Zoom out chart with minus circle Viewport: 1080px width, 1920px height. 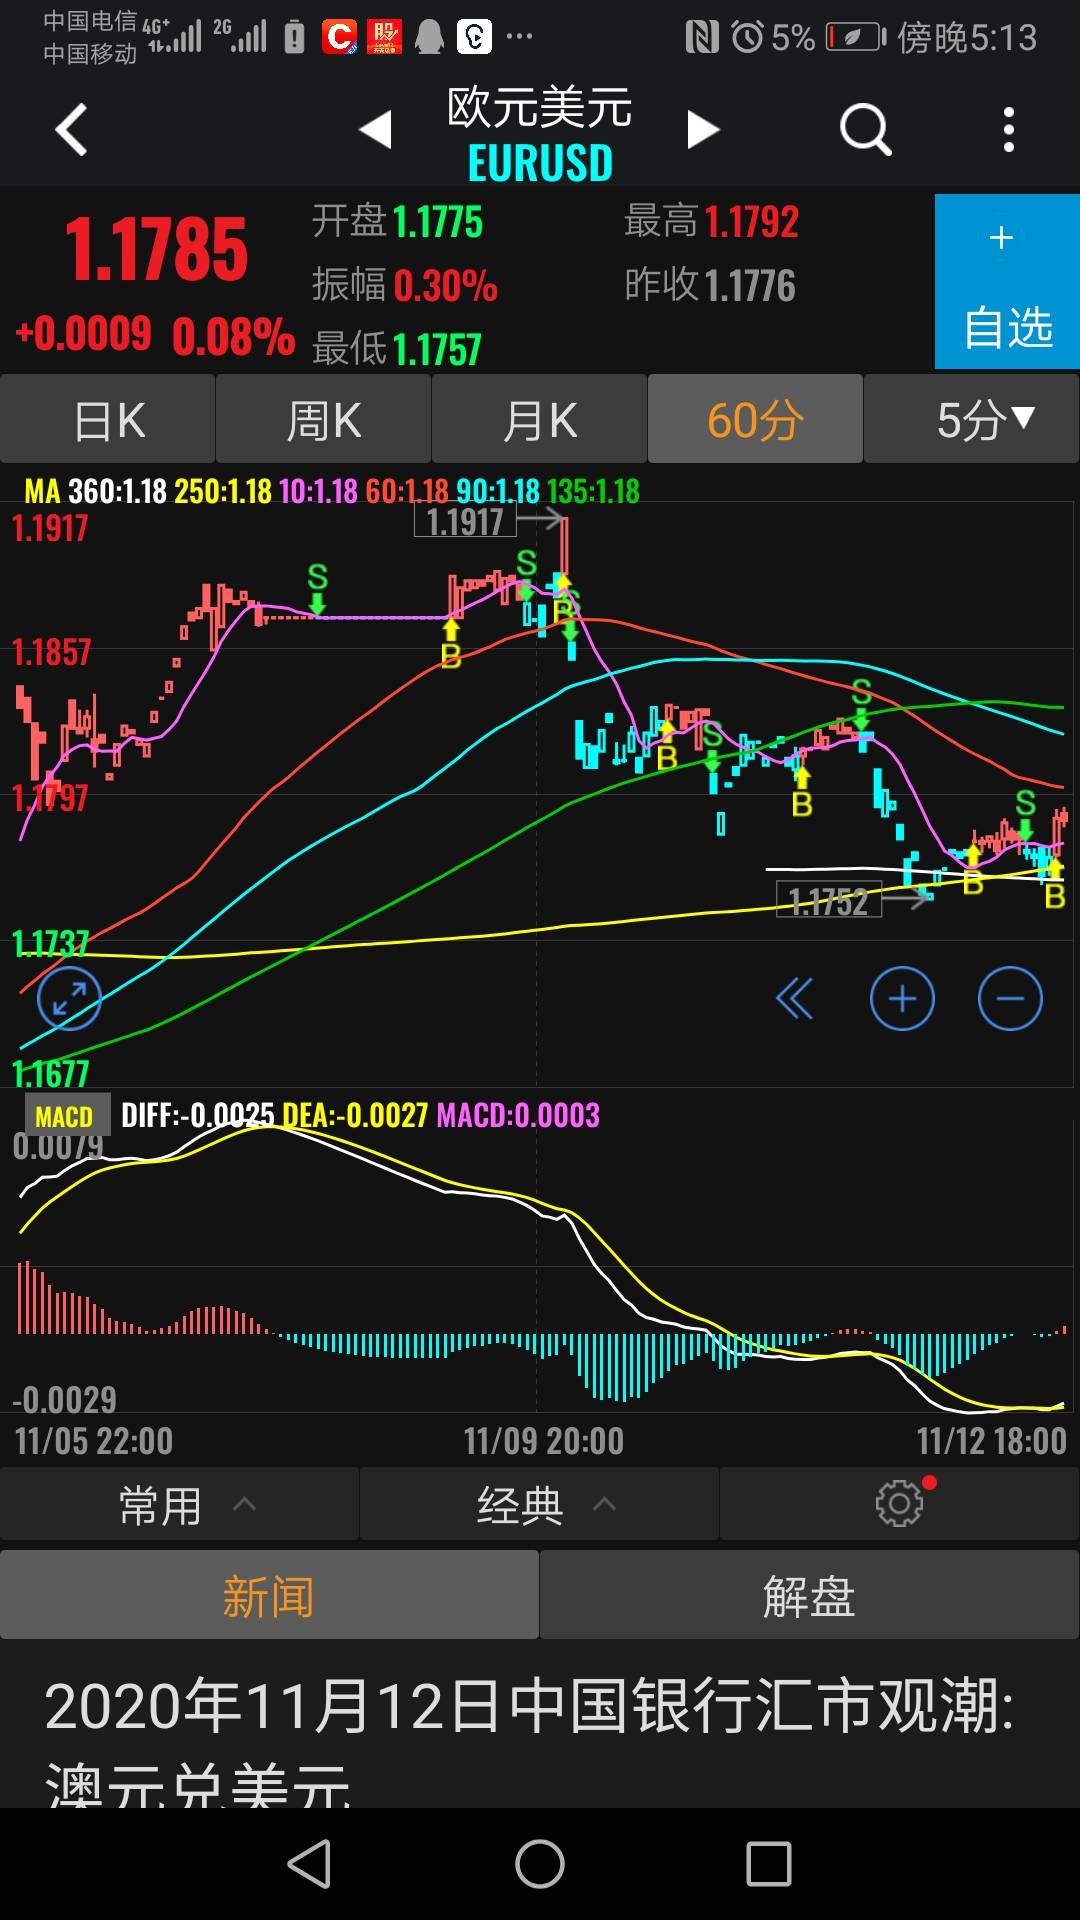pos(1010,998)
